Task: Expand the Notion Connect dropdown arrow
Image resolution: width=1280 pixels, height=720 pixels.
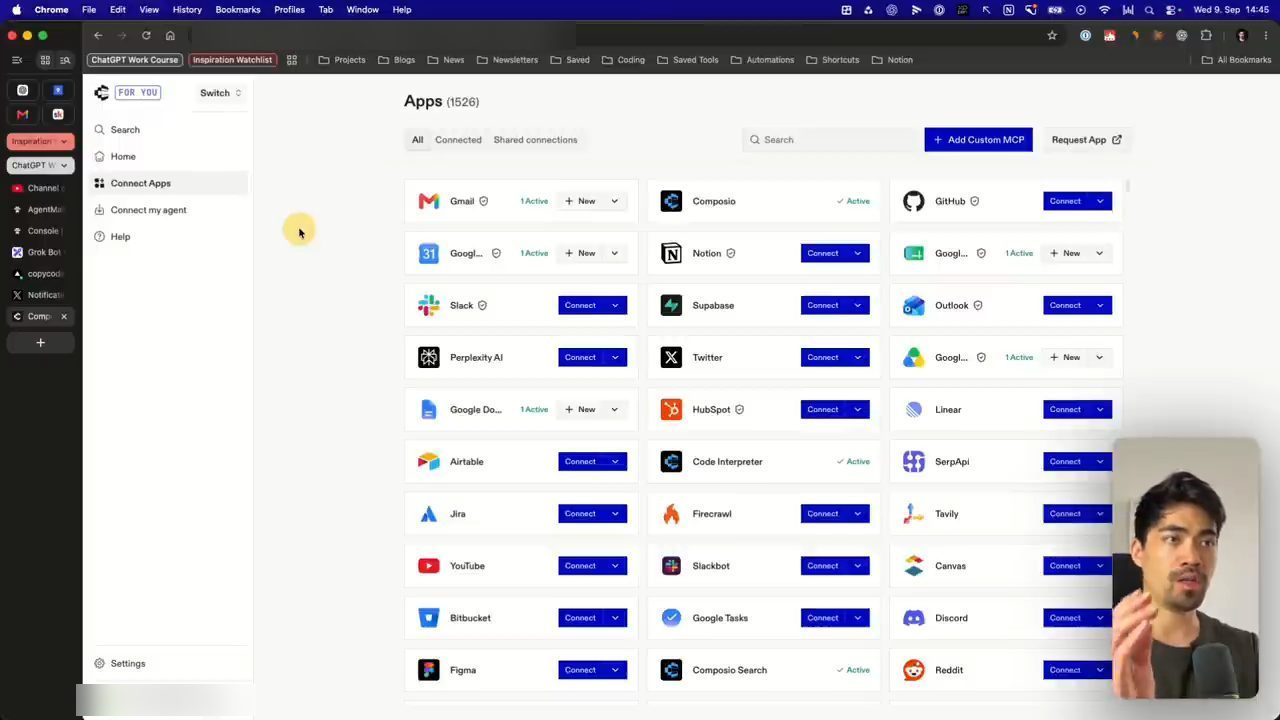Action: (858, 253)
